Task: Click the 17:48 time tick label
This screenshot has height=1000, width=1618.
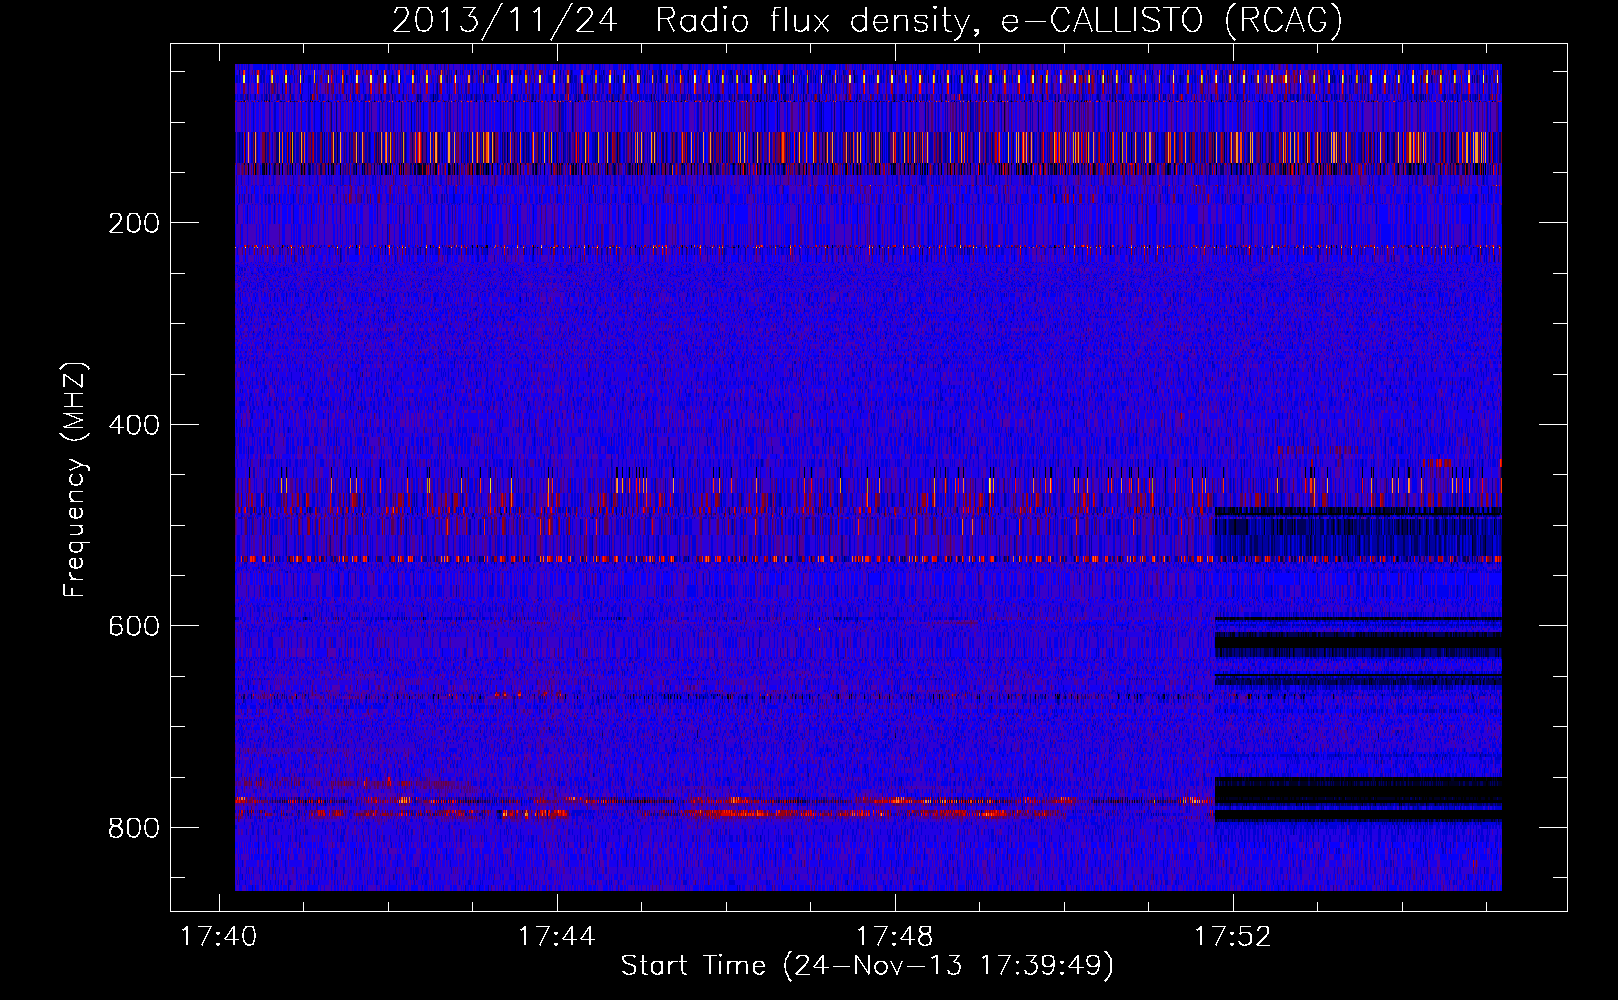Action: point(894,937)
